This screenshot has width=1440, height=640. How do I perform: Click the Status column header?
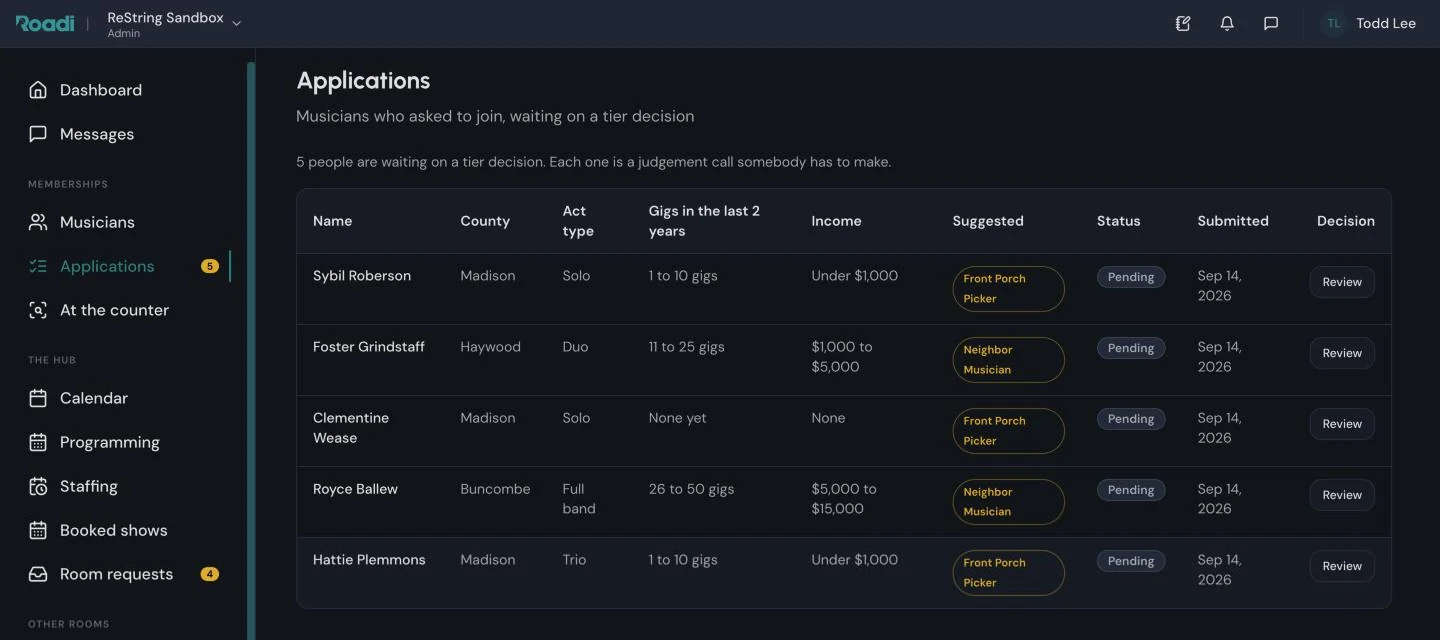point(1118,221)
